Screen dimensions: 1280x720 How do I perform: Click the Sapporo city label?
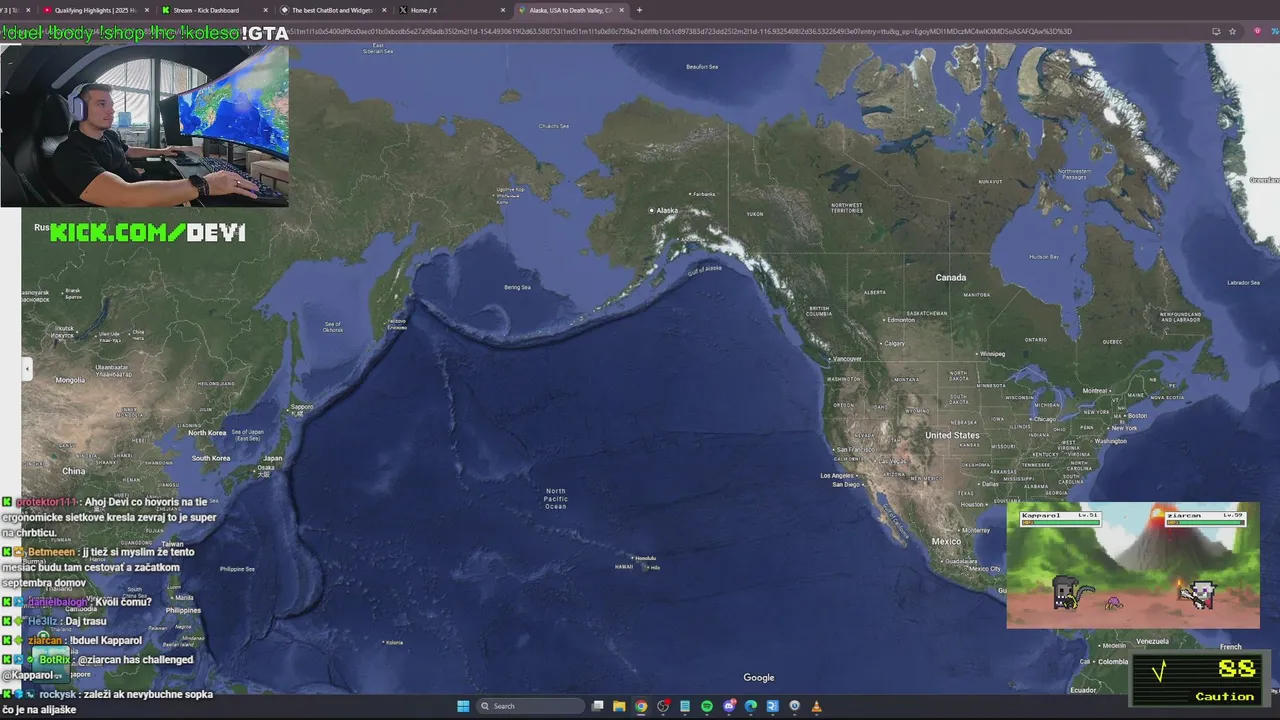301,407
